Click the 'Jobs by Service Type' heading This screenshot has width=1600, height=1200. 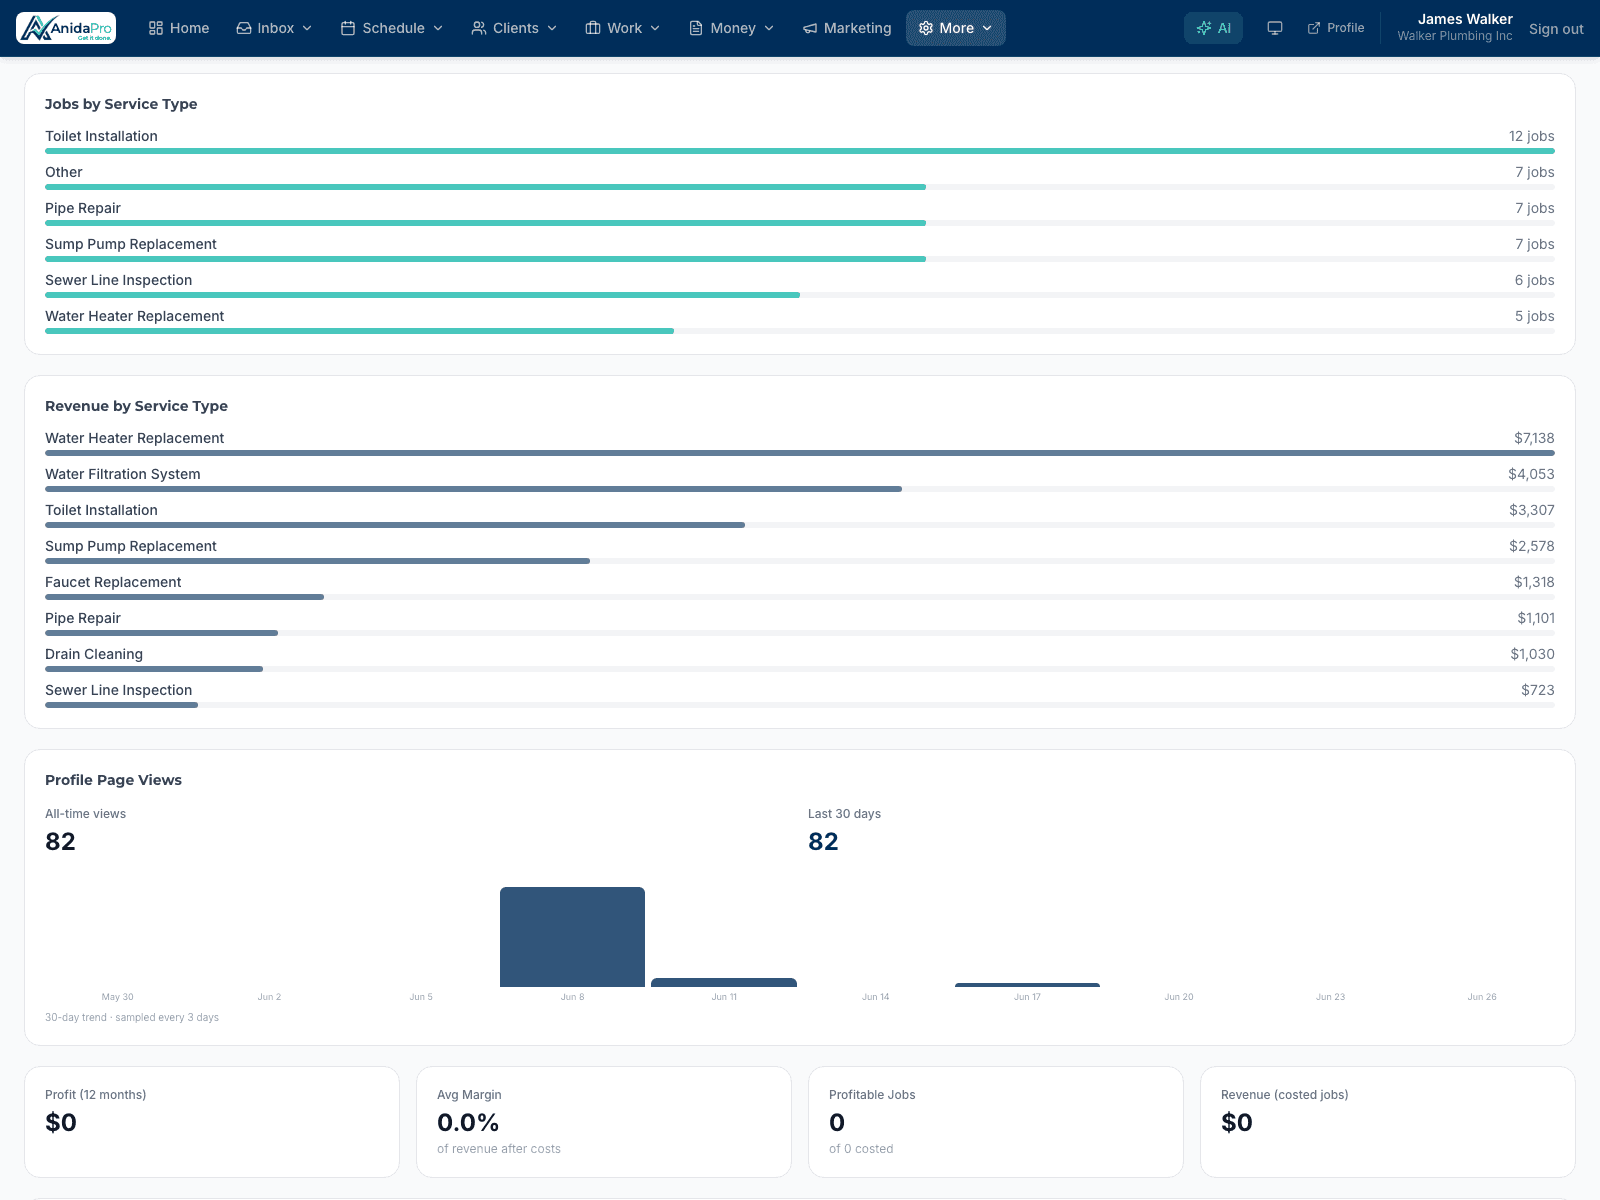coord(121,104)
